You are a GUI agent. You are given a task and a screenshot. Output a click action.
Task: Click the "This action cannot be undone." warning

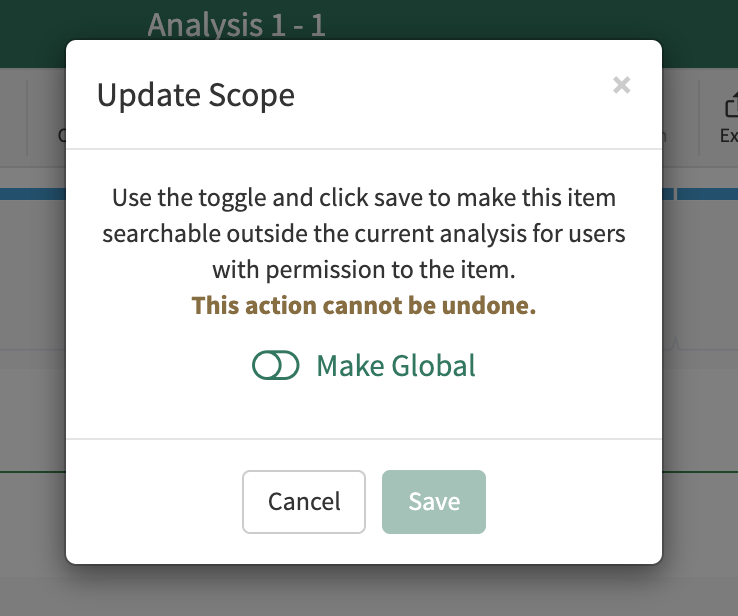tap(364, 305)
